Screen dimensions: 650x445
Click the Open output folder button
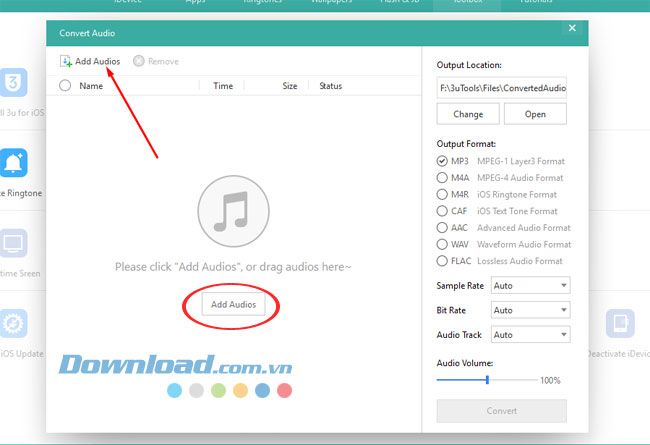[535, 114]
